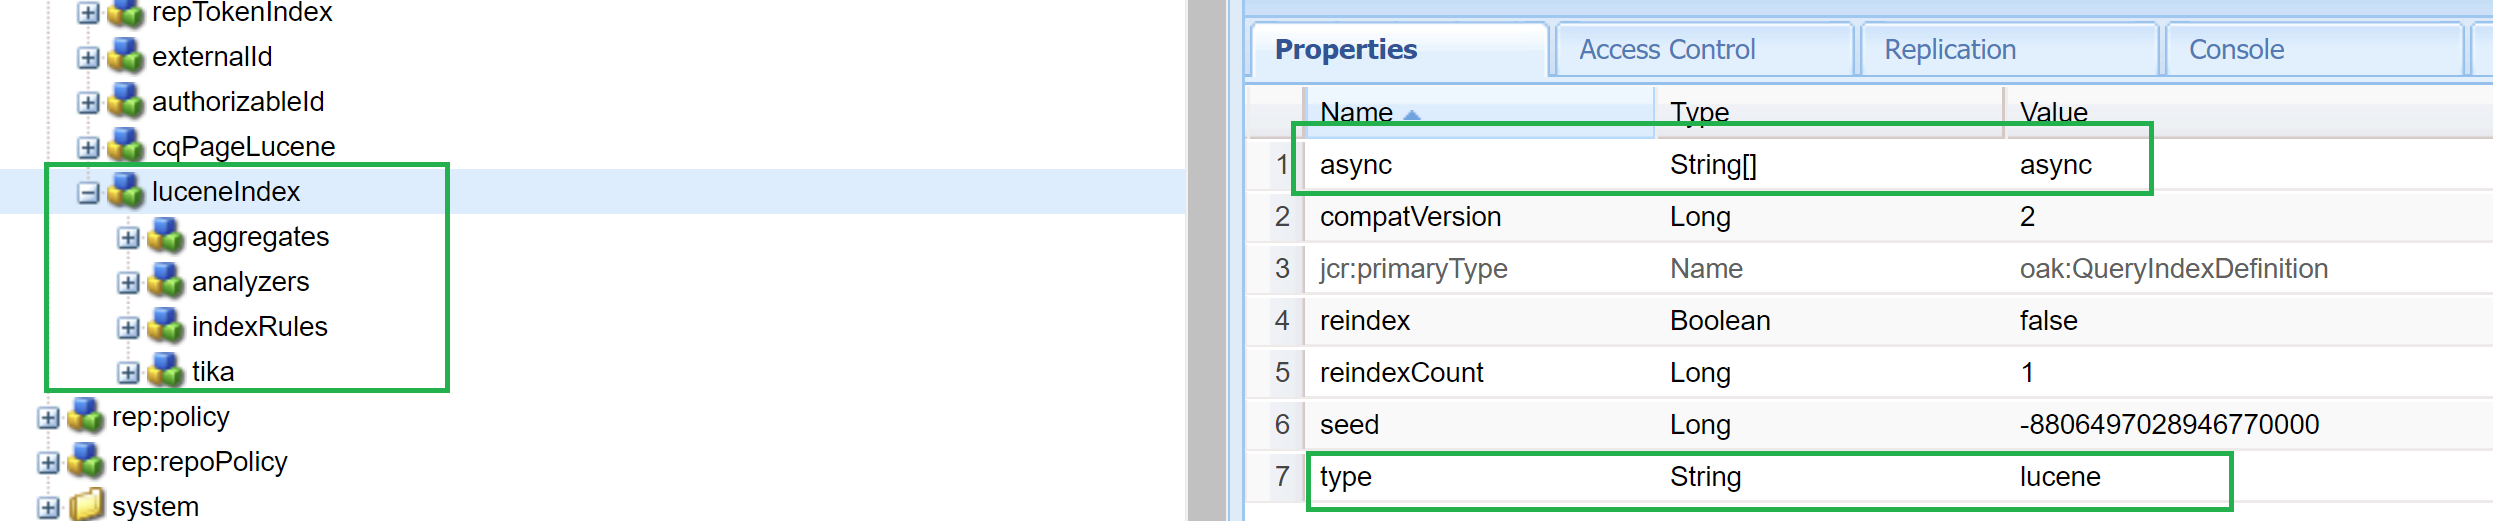This screenshot has height=530, width=2496.
Task: Select the type property name
Action: (x=1346, y=478)
